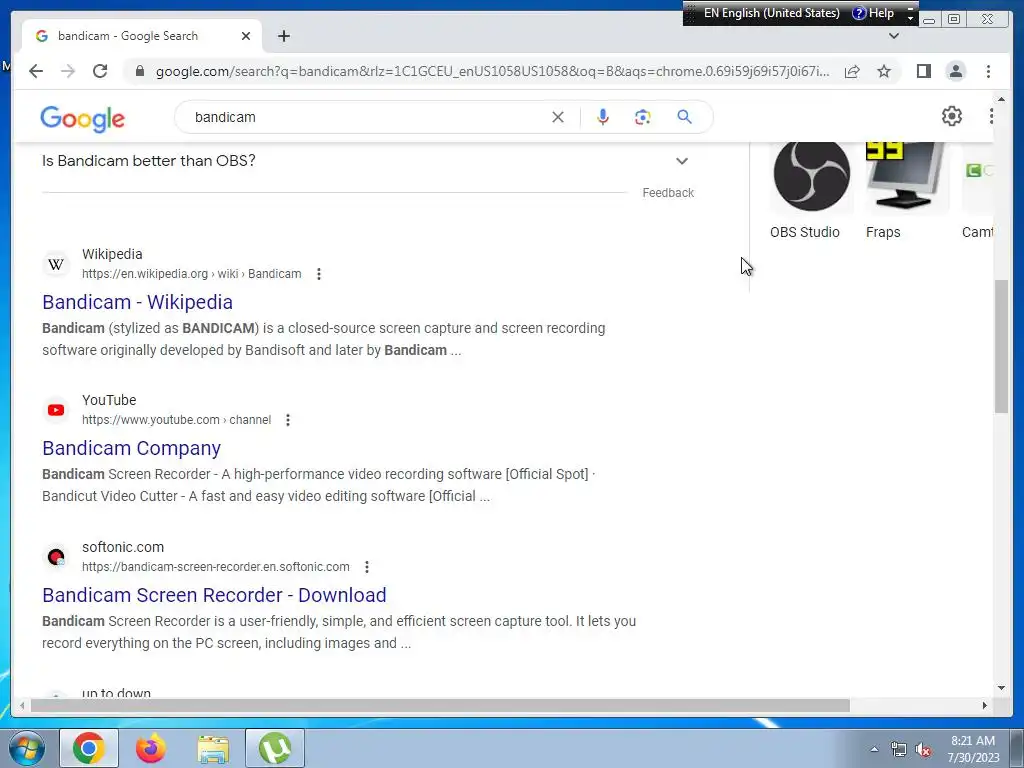Open Bandicam - Wikipedia result
Viewport: 1024px width, 768px height.
(x=137, y=302)
